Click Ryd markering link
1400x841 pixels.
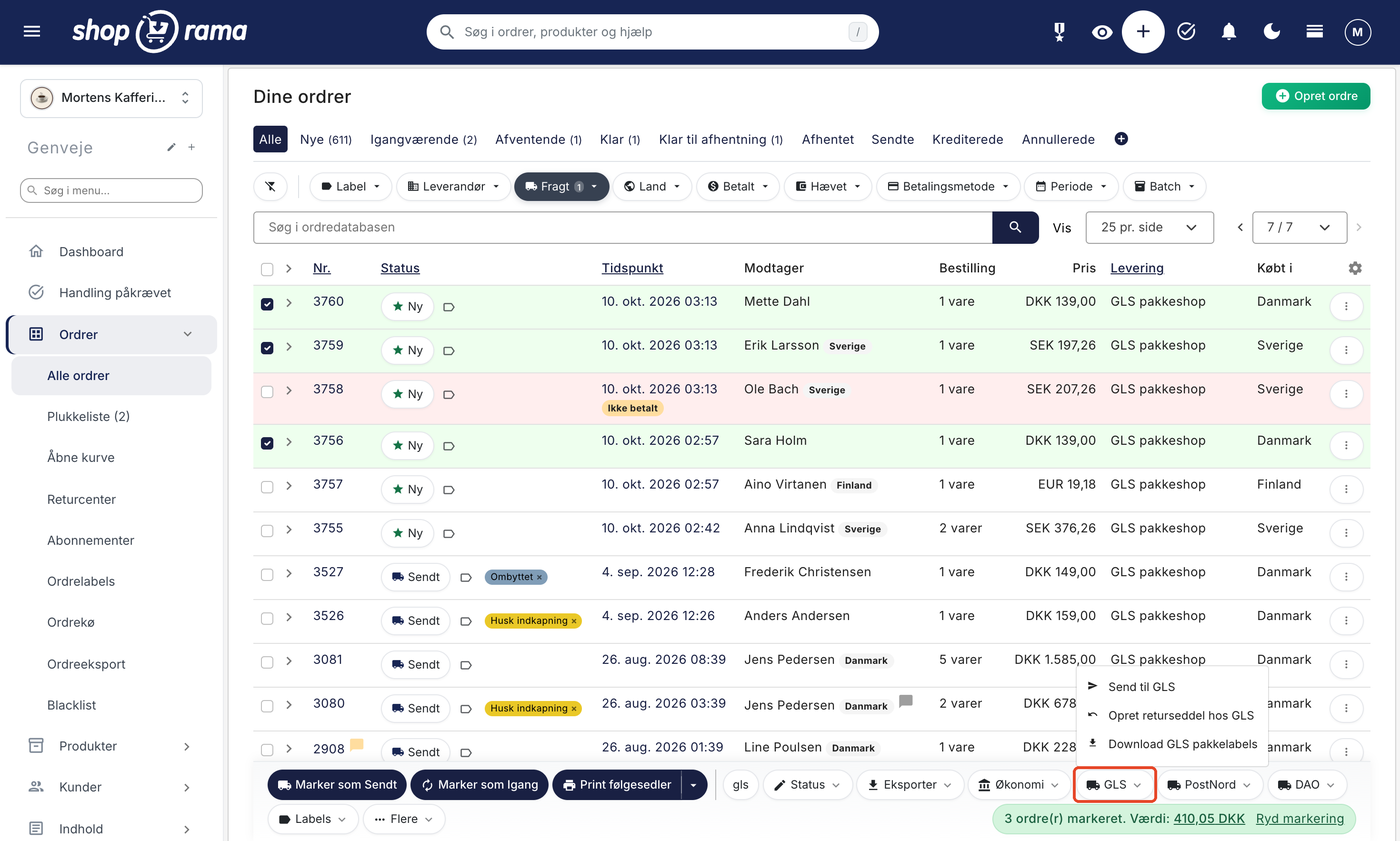click(x=1300, y=818)
